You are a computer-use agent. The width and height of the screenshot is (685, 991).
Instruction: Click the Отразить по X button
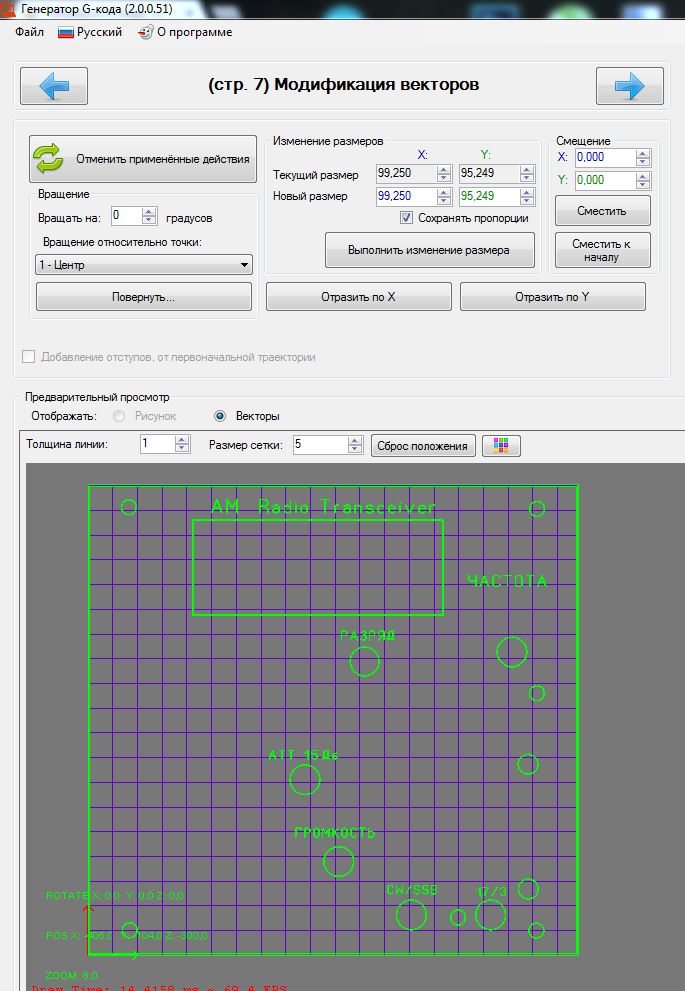pyautogui.click(x=358, y=296)
